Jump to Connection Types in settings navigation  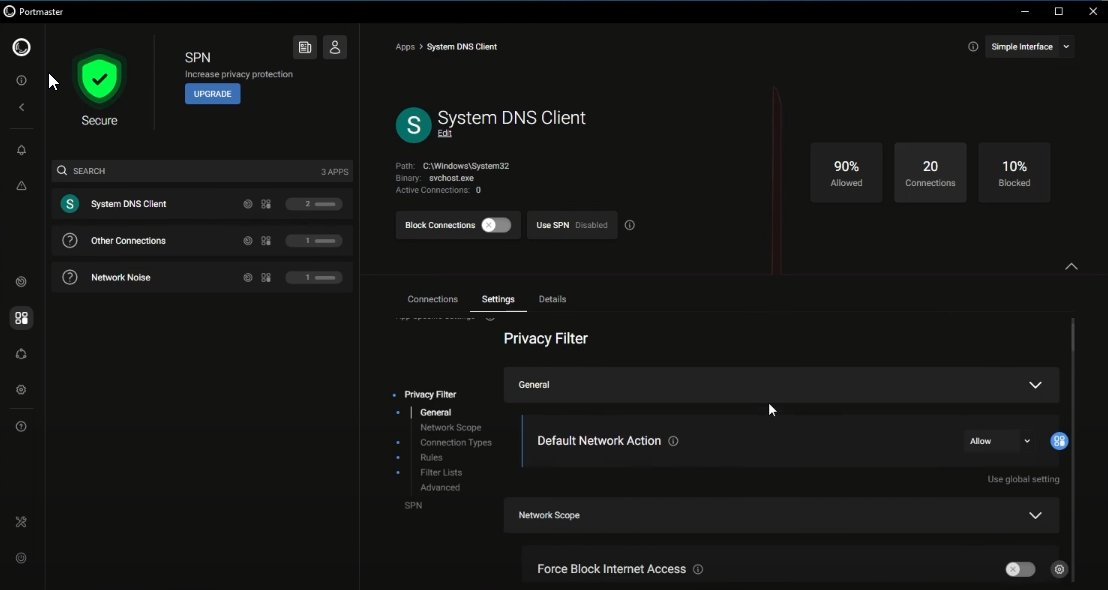[456, 442]
